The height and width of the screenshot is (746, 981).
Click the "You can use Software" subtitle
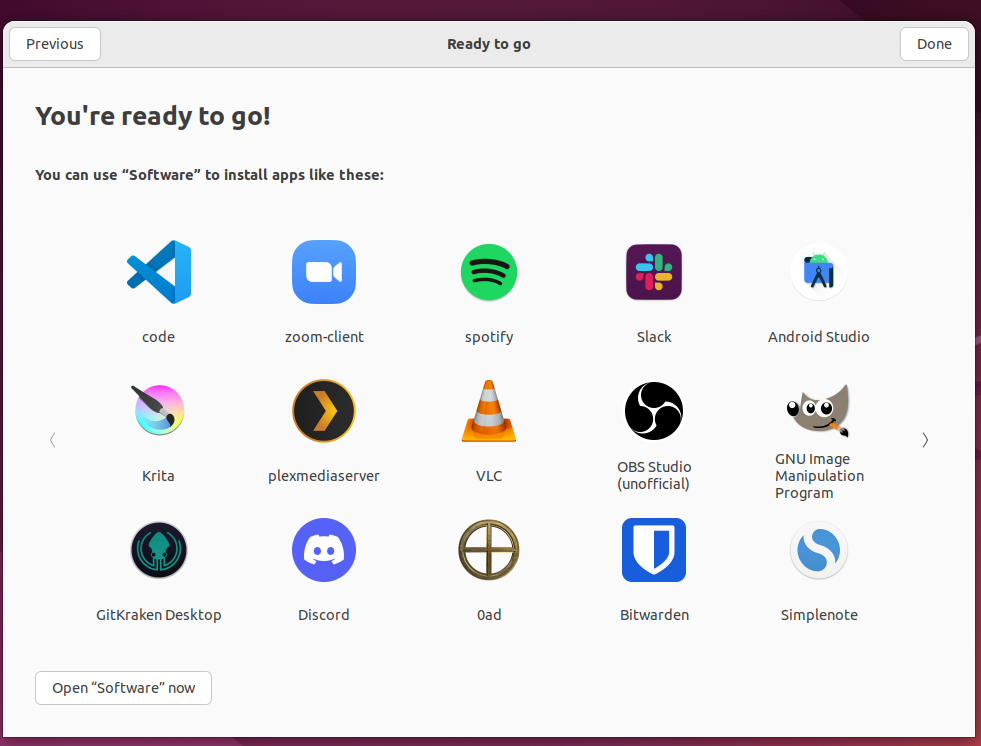(x=210, y=175)
